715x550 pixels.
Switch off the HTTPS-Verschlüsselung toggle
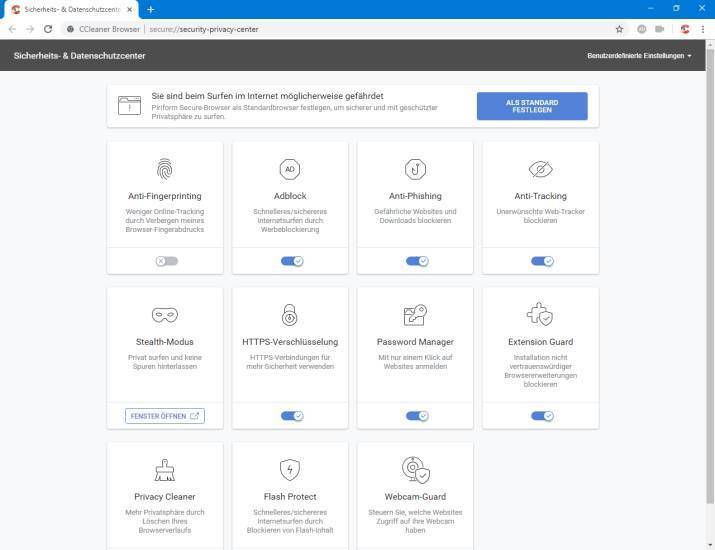pyautogui.click(x=291, y=416)
